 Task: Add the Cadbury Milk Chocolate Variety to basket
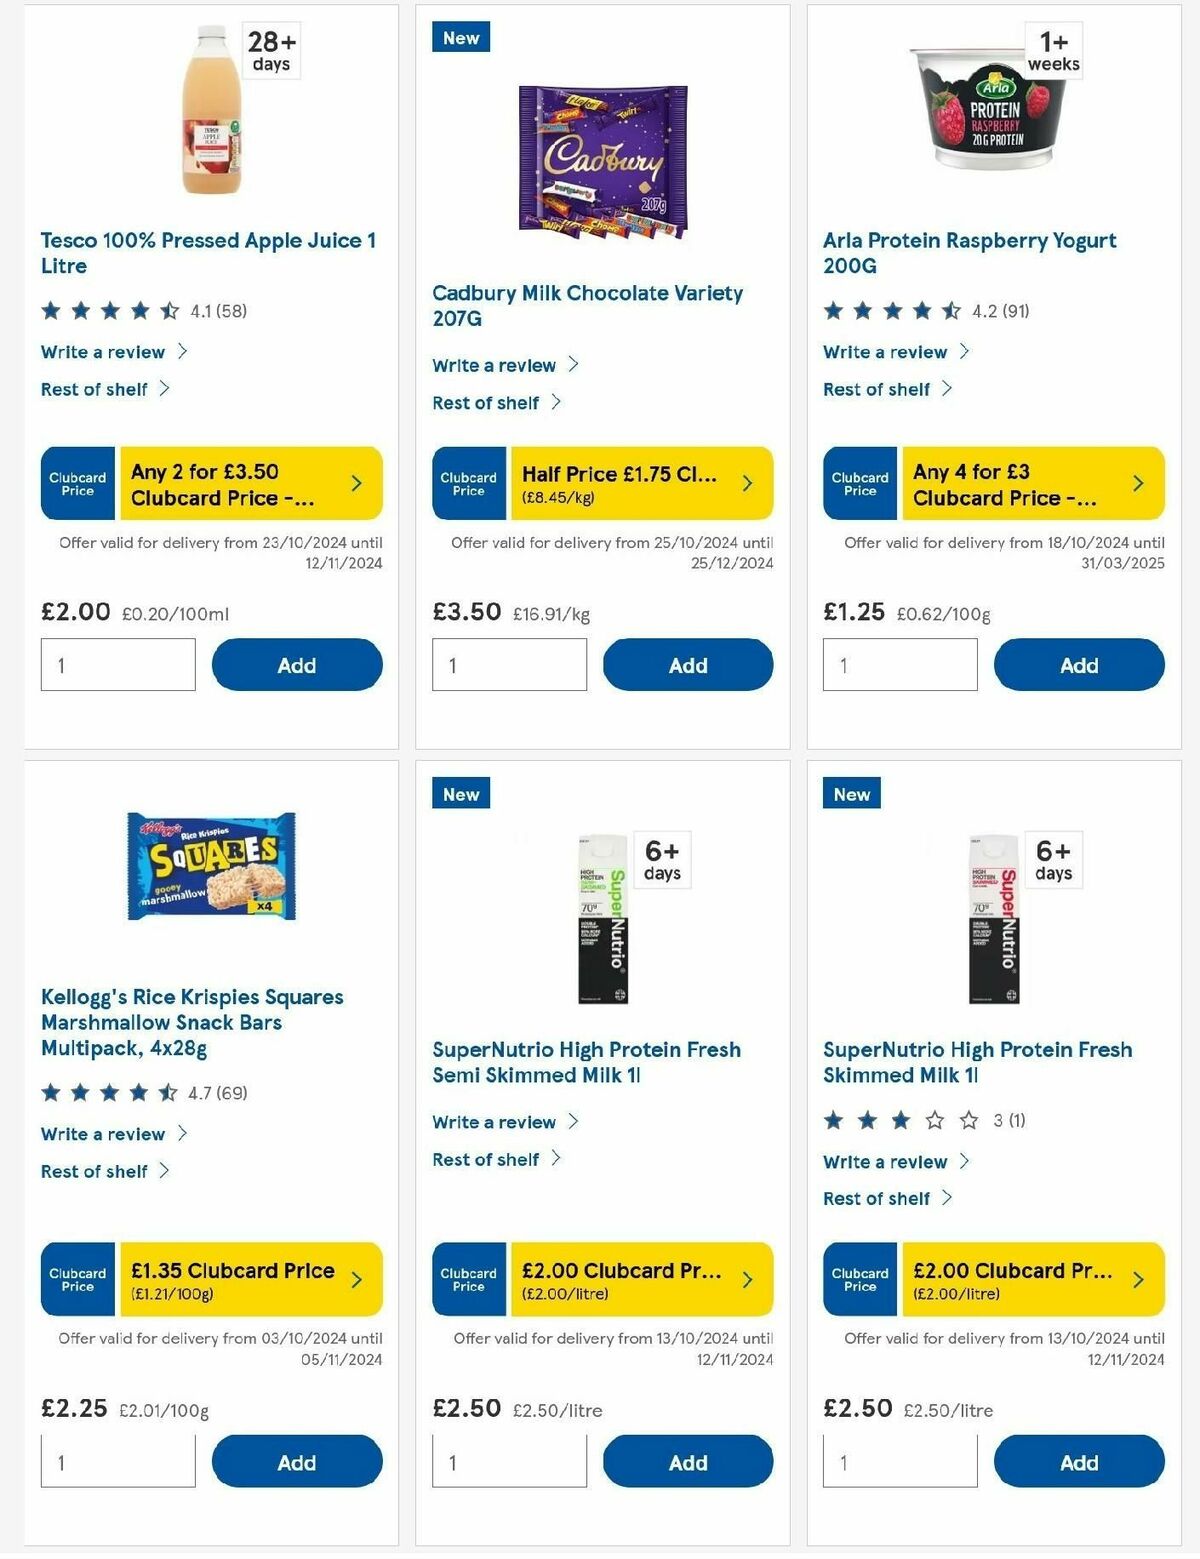click(687, 664)
